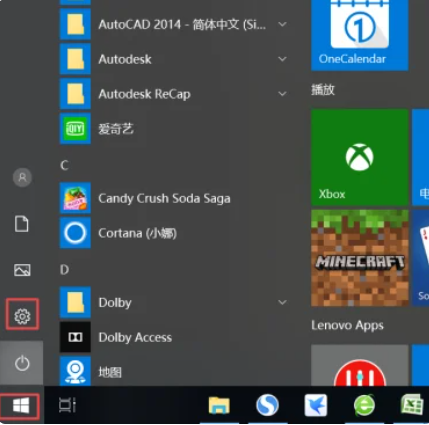
Task: Launch Sogou browser from the taskbar
Action: pos(267,405)
